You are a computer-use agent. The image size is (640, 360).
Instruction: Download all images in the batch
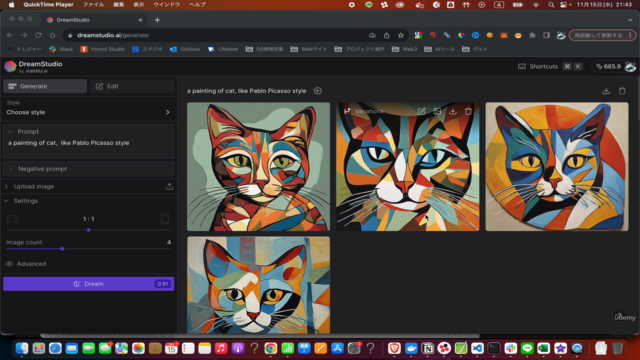pos(606,91)
